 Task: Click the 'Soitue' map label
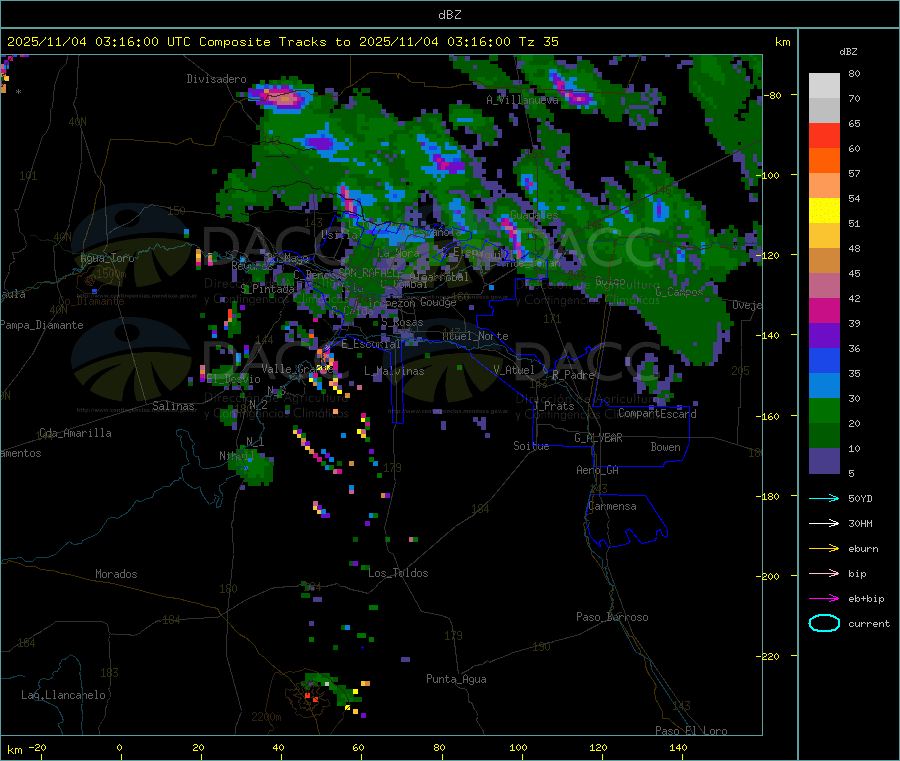click(531, 446)
